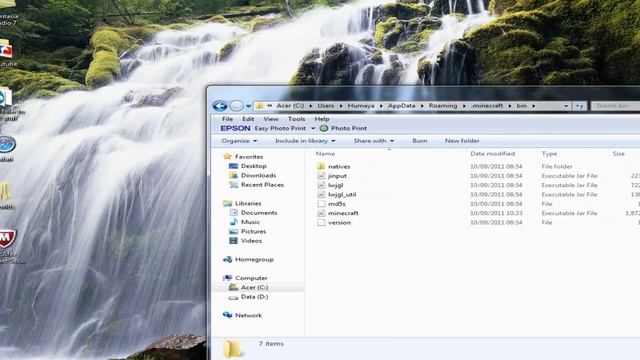The height and width of the screenshot is (360, 640).
Task: Select Network in the navigation pane
Action: [x=248, y=316]
